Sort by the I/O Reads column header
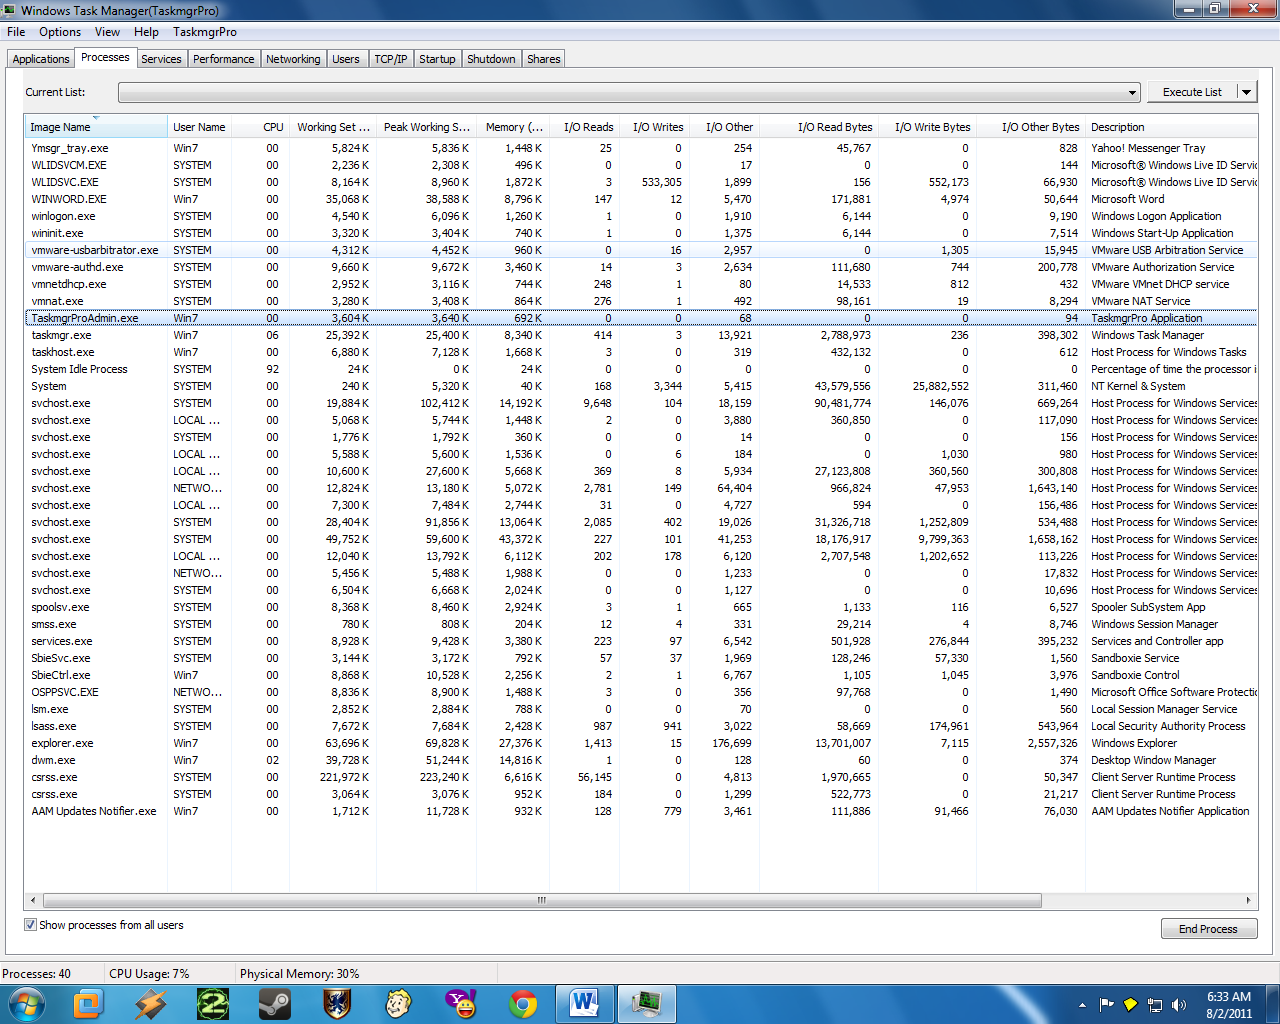Viewport: 1280px width, 1024px height. (x=584, y=127)
